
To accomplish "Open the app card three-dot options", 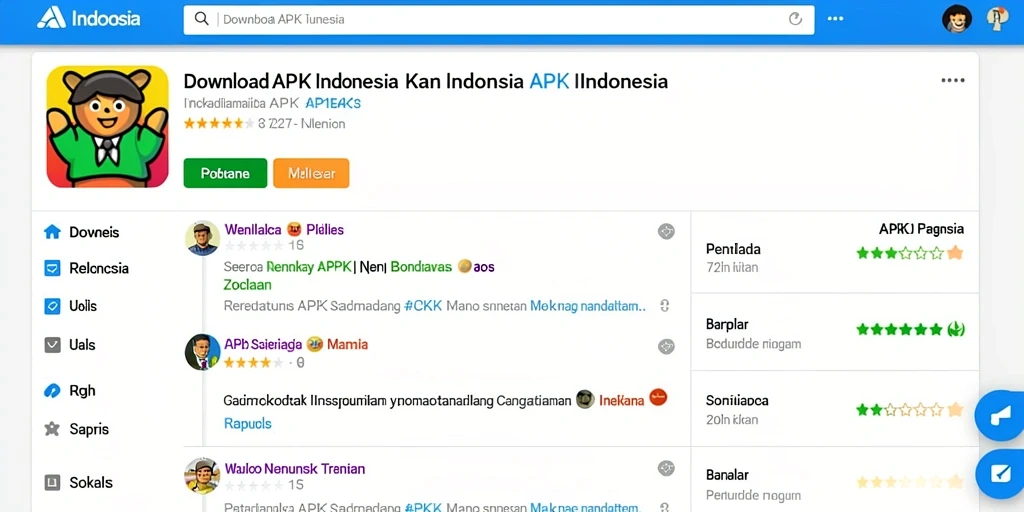I will coord(952,80).
